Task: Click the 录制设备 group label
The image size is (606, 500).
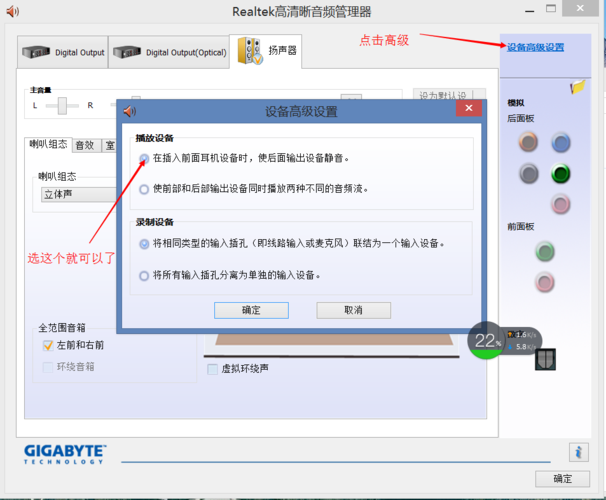Action: click(155, 222)
